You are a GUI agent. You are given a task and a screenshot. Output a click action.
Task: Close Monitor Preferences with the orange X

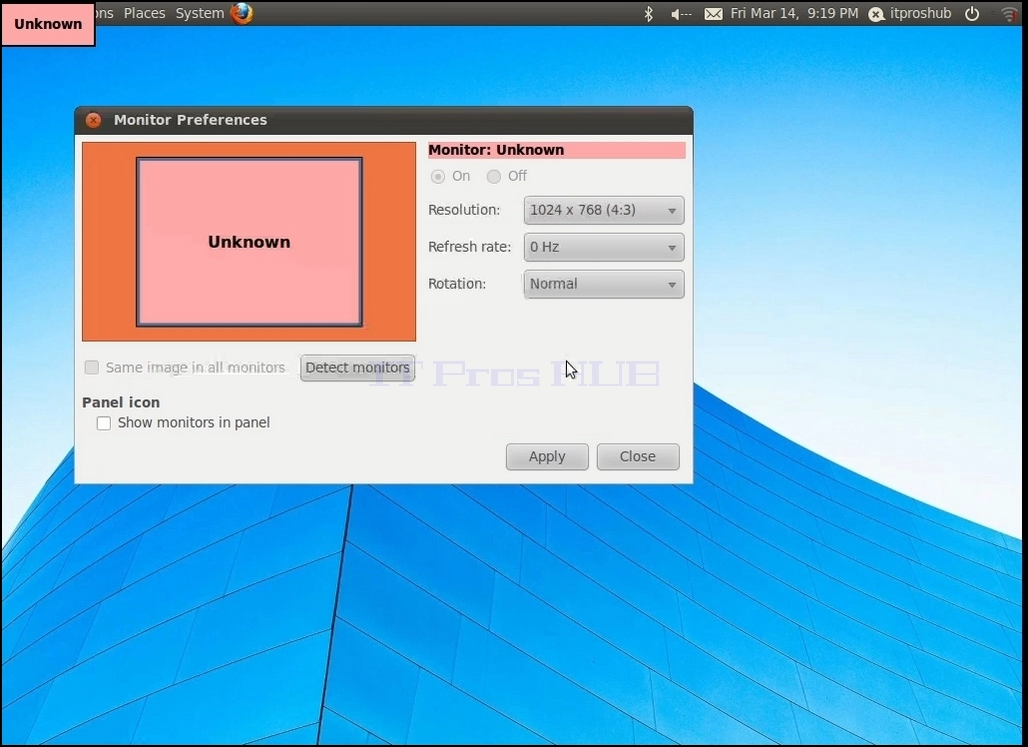point(93,120)
